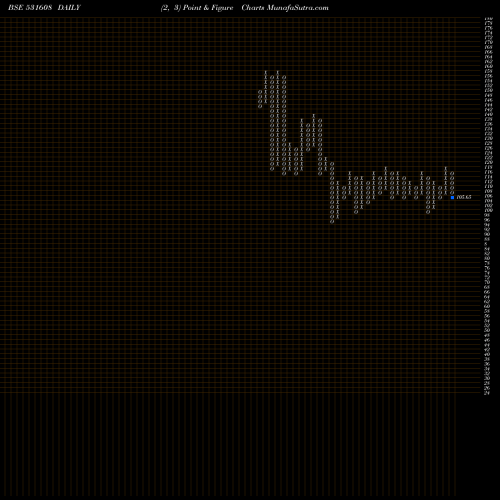Click the "DAILY" label in the header

point(69,8)
